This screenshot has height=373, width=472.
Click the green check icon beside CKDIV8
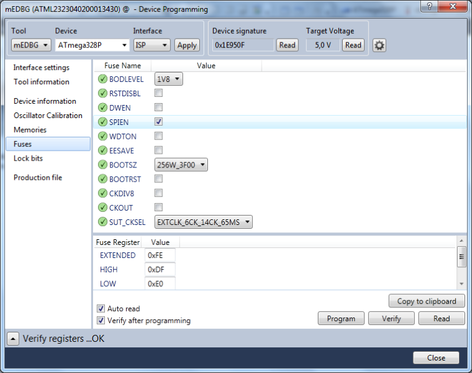click(102, 193)
